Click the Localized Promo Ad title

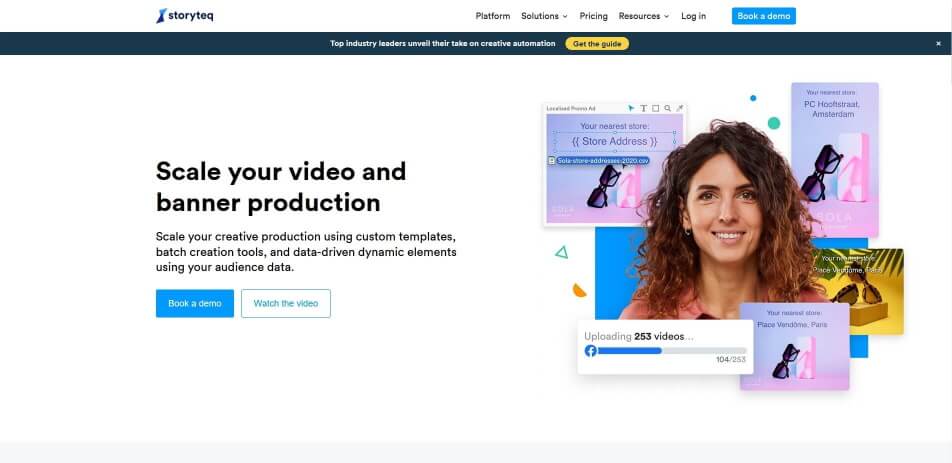click(571, 109)
